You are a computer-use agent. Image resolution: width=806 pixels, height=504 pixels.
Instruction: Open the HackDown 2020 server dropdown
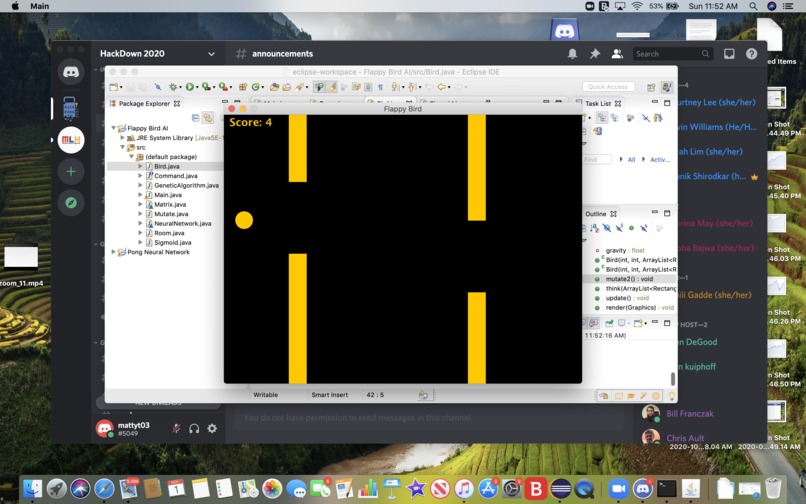pos(211,53)
